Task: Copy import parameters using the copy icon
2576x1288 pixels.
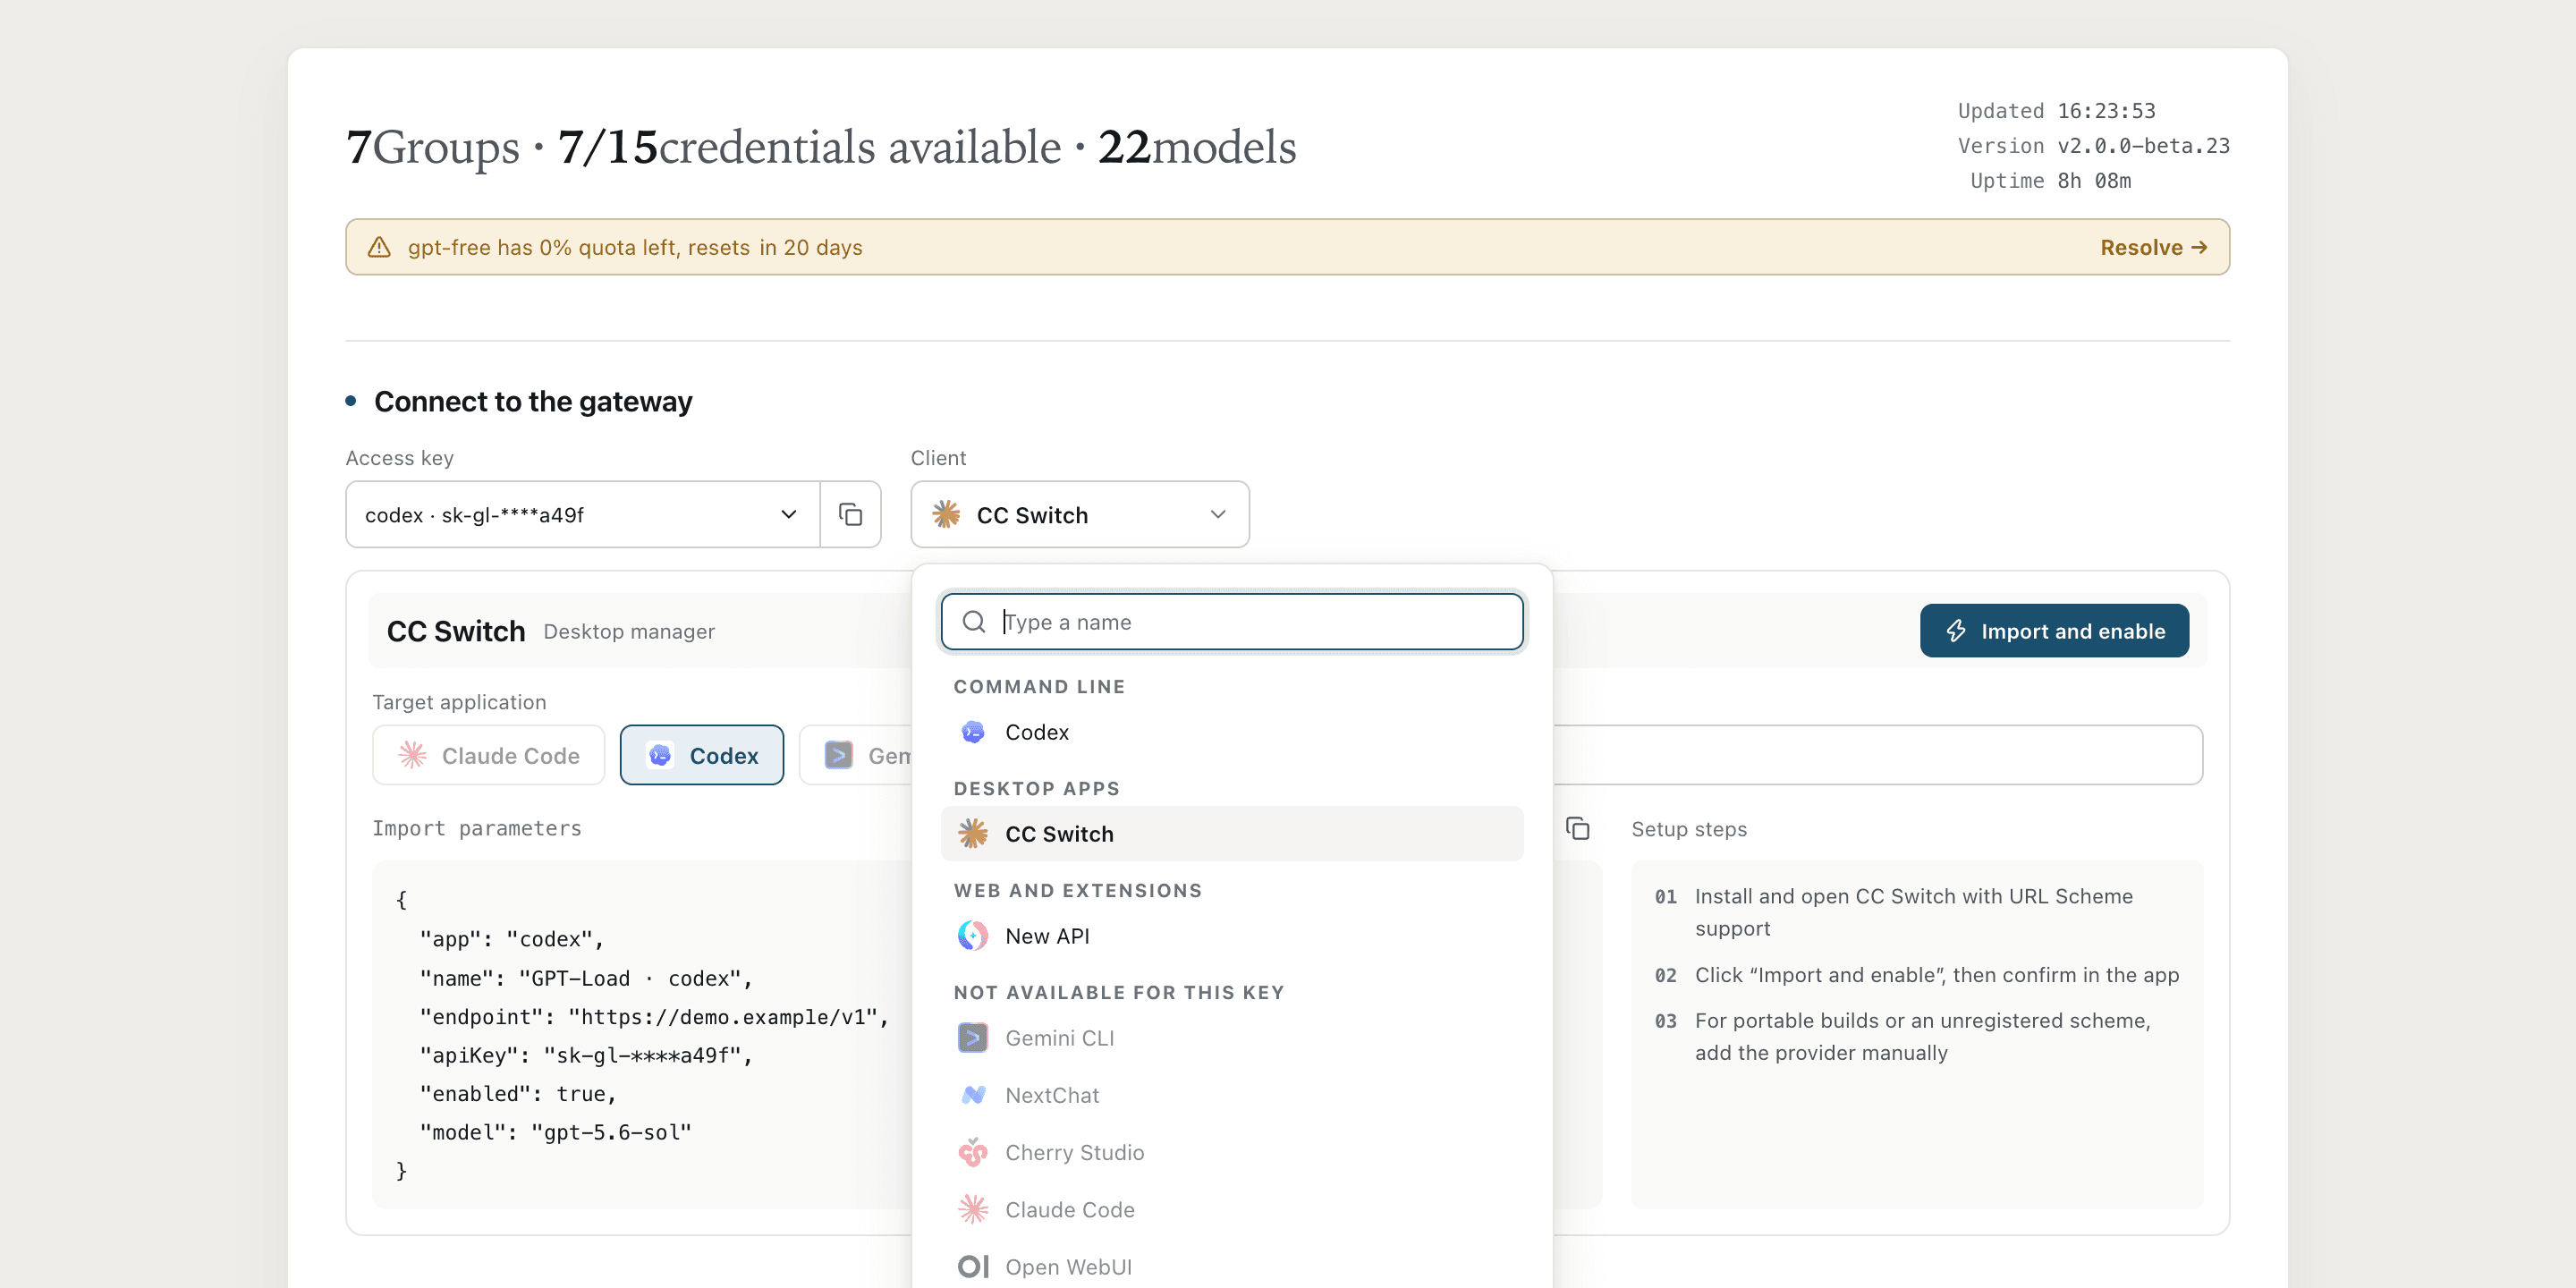Action: click(1577, 828)
